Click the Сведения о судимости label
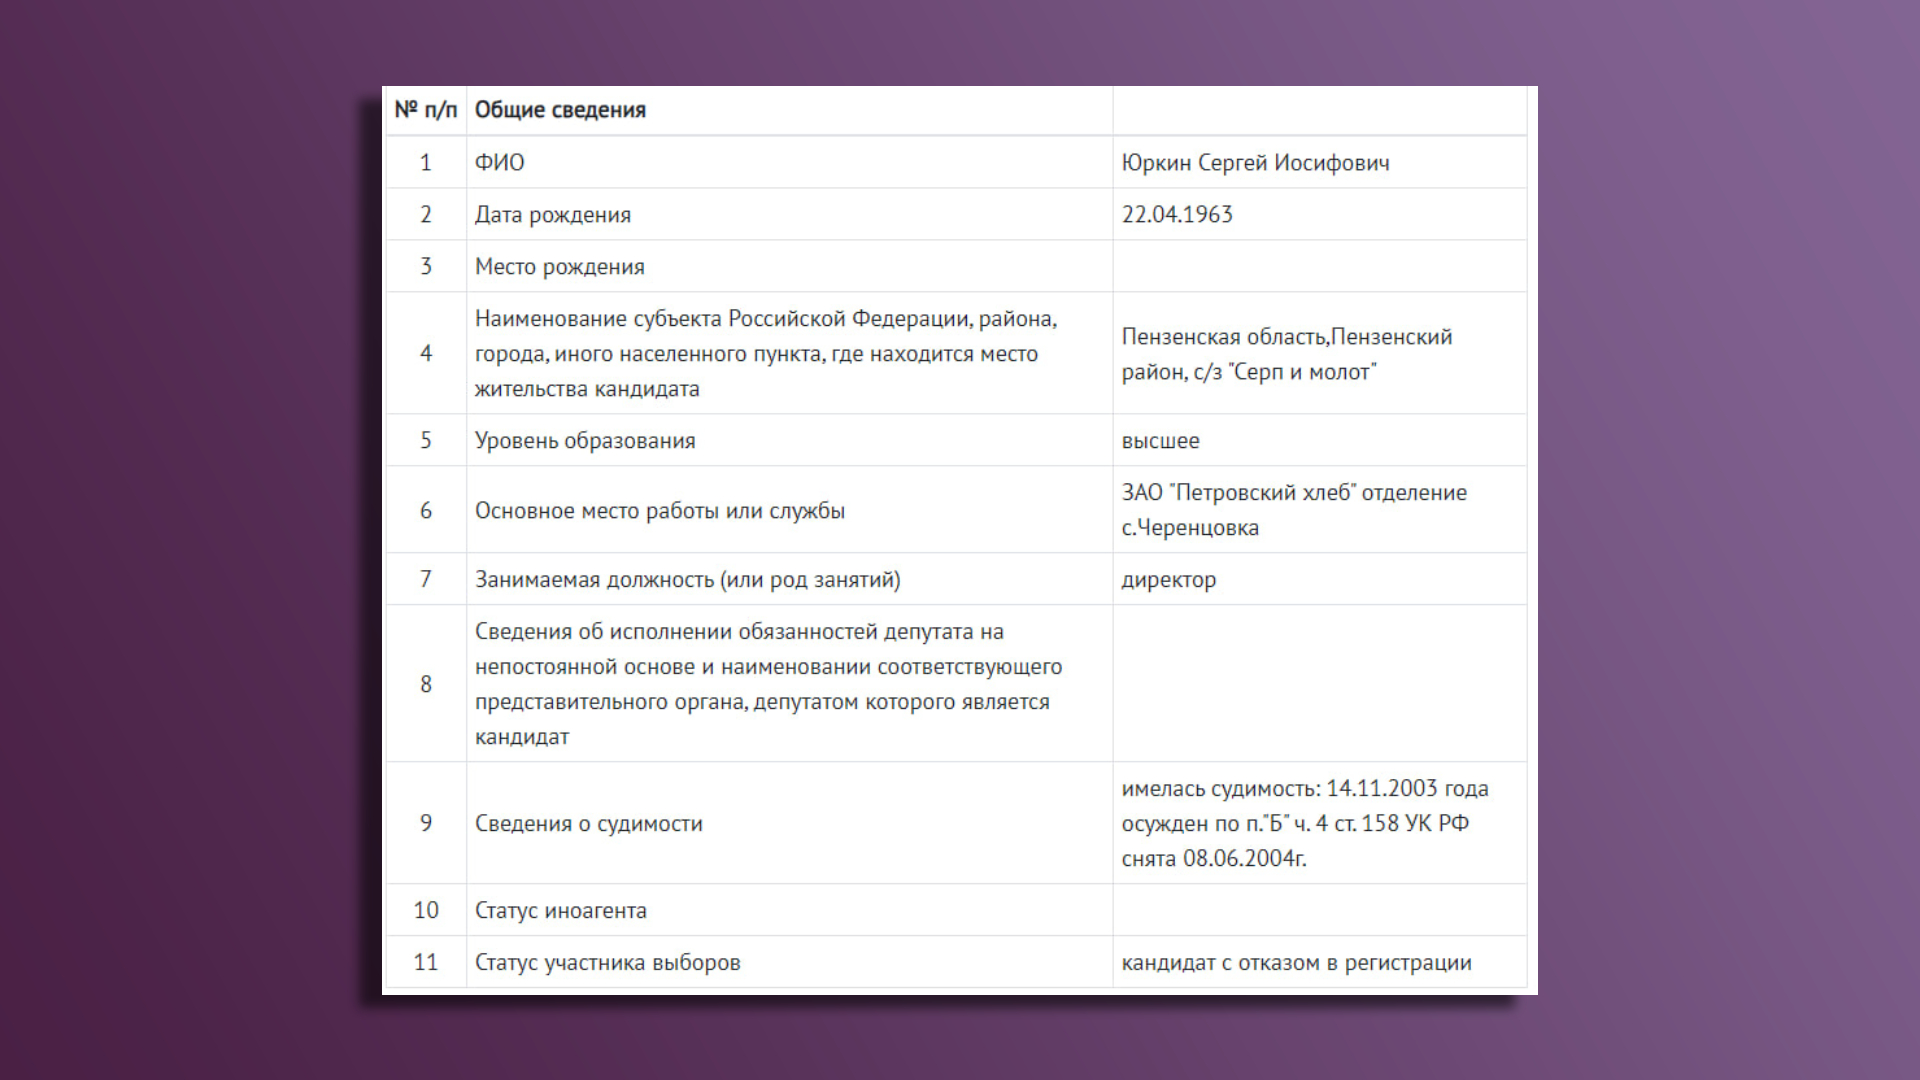1920x1080 pixels. [588, 824]
